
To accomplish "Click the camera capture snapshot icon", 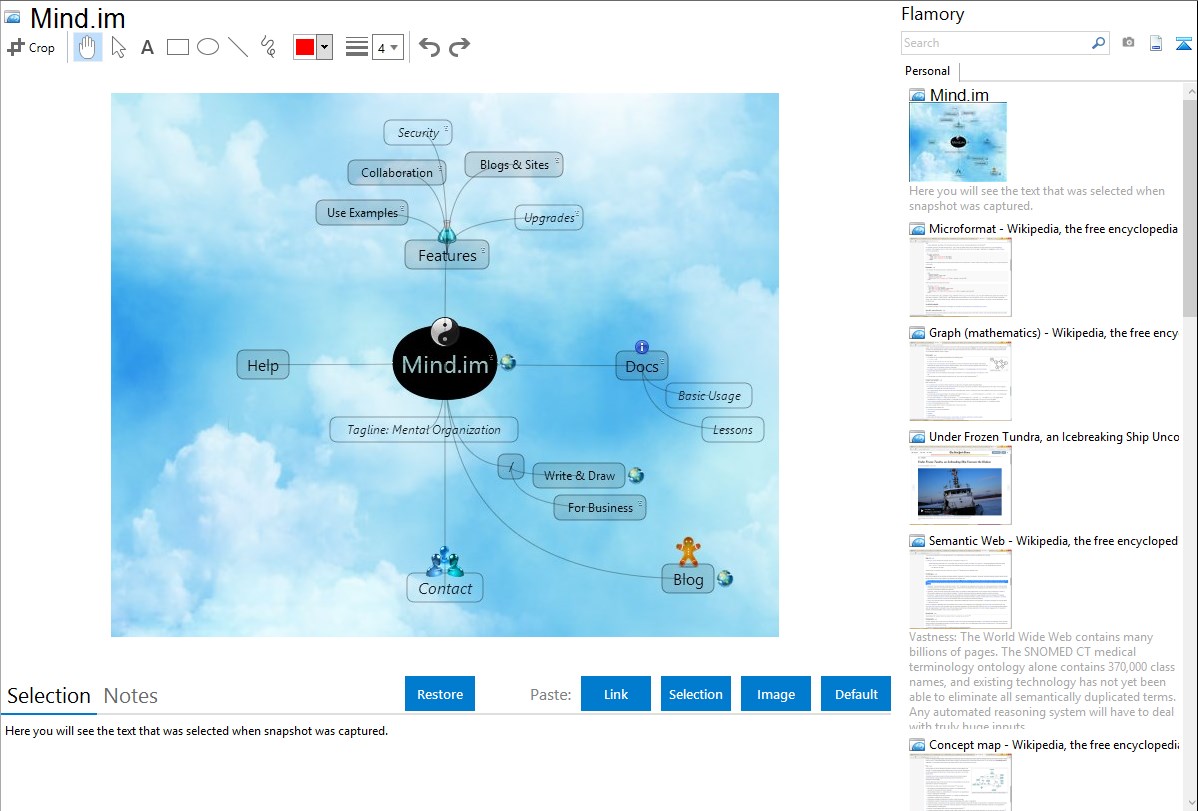I will point(1128,43).
